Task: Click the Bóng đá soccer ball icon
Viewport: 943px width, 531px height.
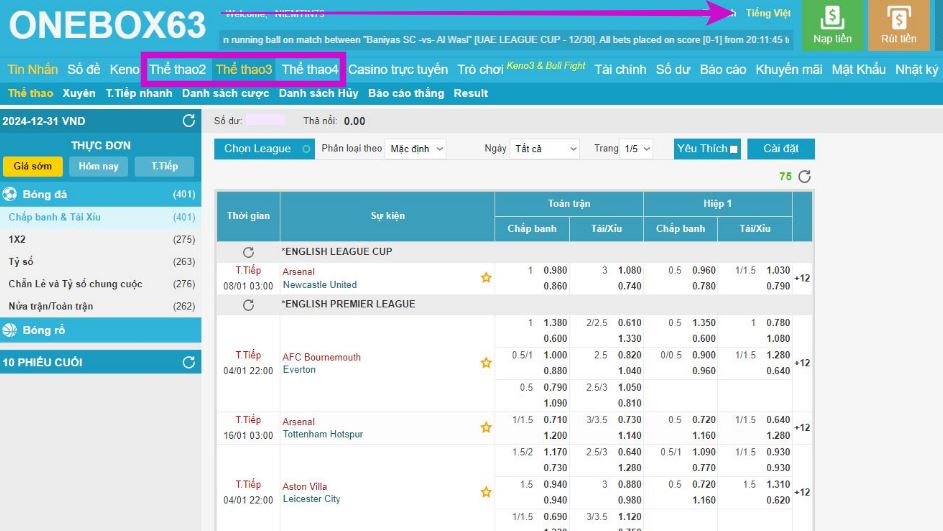Action: pos(10,194)
